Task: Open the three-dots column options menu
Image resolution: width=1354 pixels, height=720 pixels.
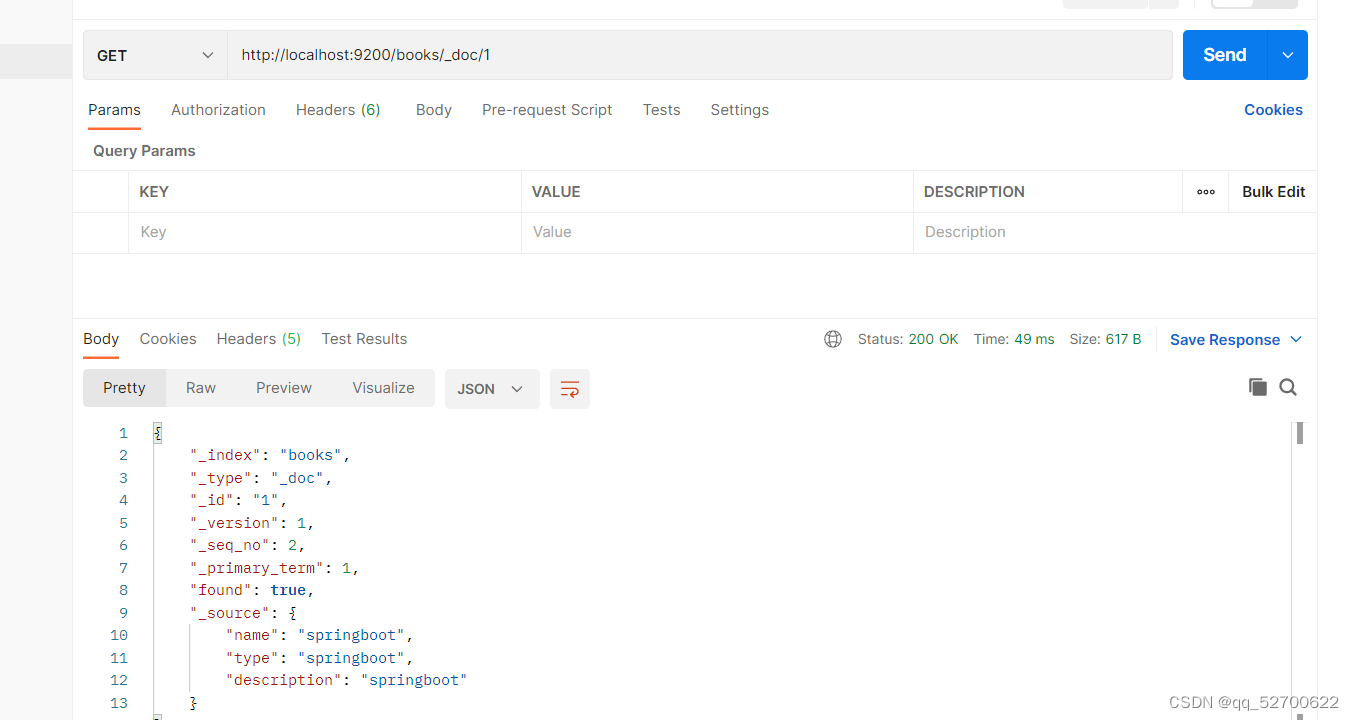Action: click(1206, 192)
